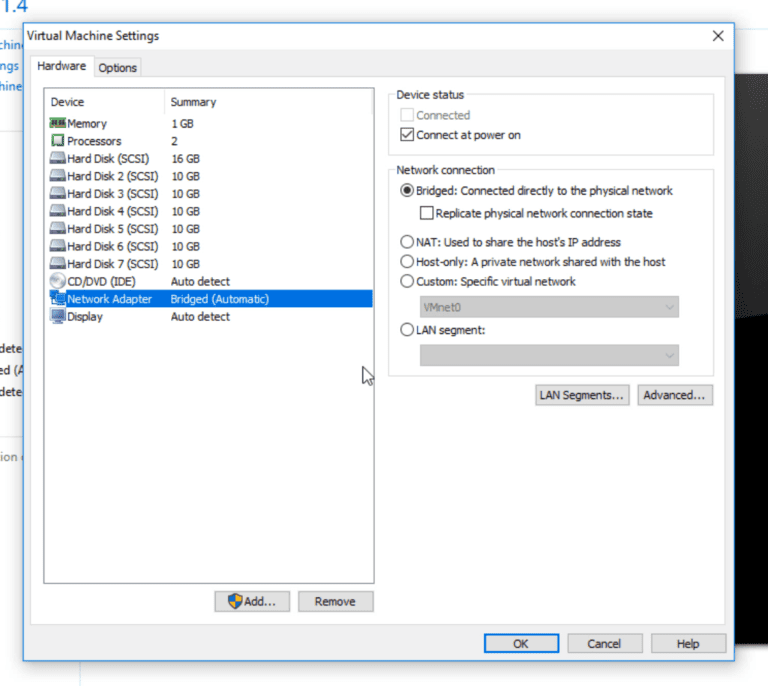Screen dimensions: 768x686
Task: Open the Hardware tab
Action: (x=62, y=67)
